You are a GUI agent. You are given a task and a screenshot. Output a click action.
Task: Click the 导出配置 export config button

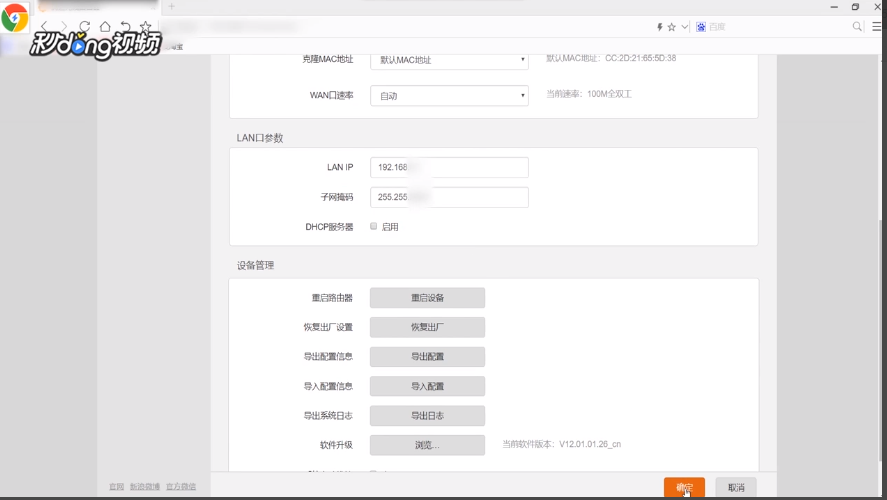[427, 357]
